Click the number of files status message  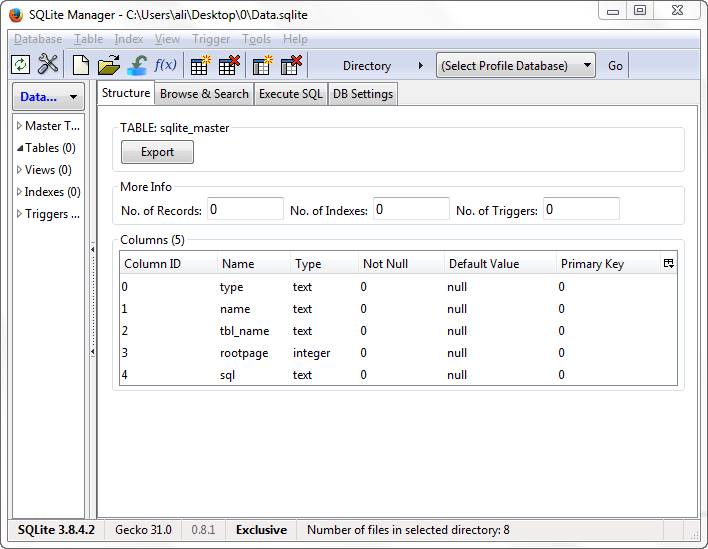408,530
